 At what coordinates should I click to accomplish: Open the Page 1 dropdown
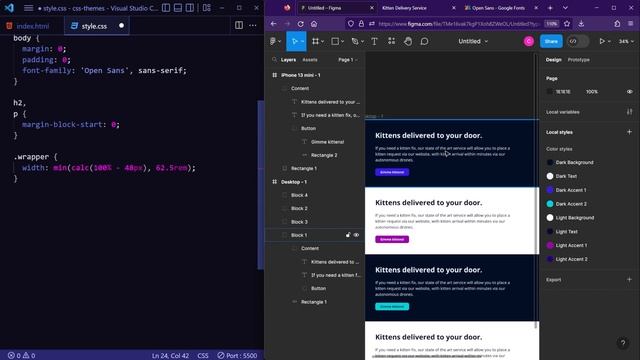(x=348, y=60)
